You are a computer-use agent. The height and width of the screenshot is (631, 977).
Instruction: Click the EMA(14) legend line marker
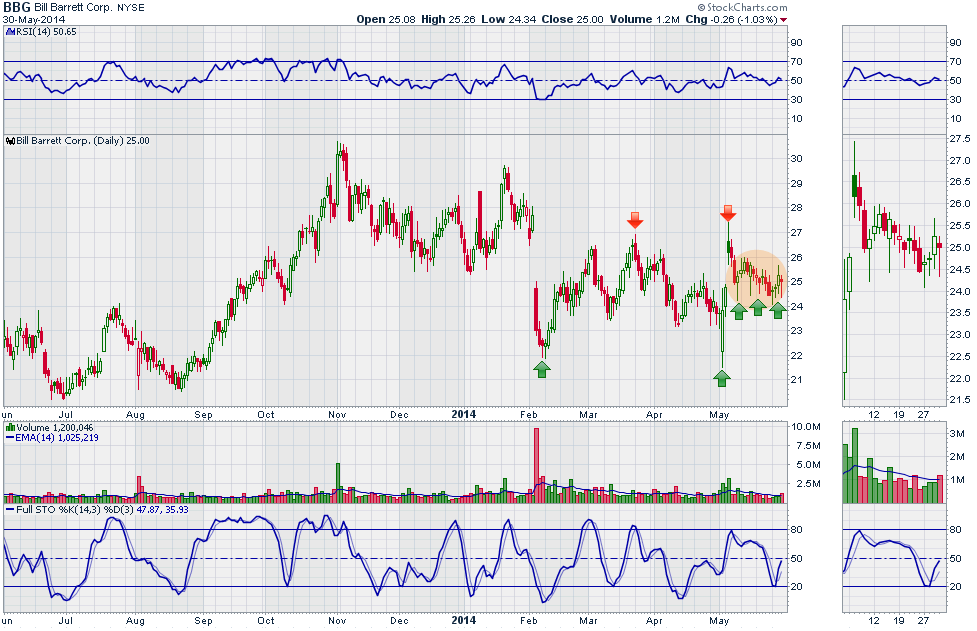10,438
